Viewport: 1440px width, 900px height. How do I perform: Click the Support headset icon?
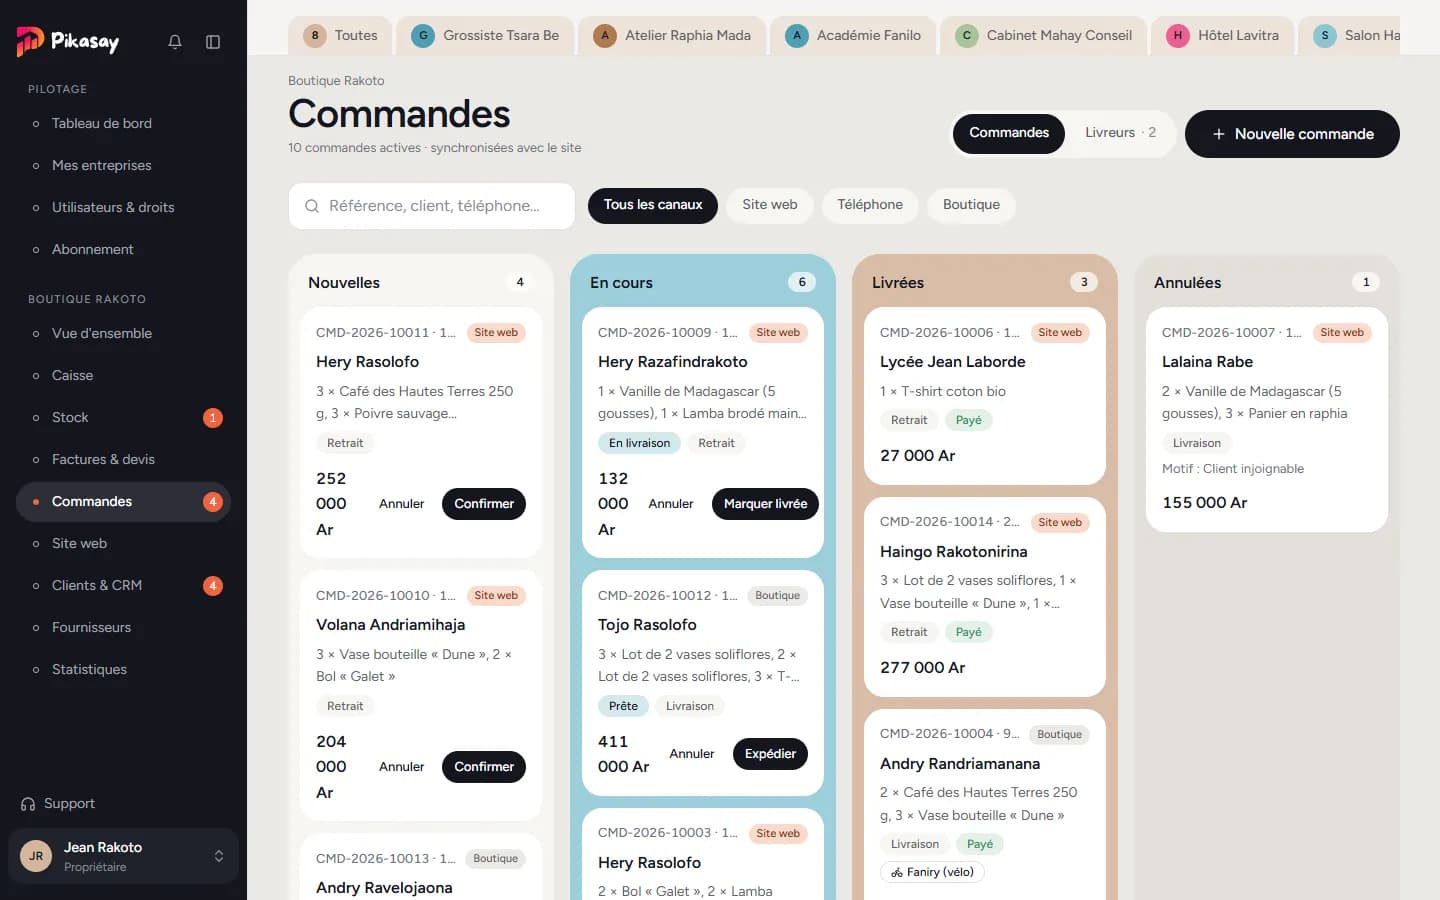click(x=28, y=804)
